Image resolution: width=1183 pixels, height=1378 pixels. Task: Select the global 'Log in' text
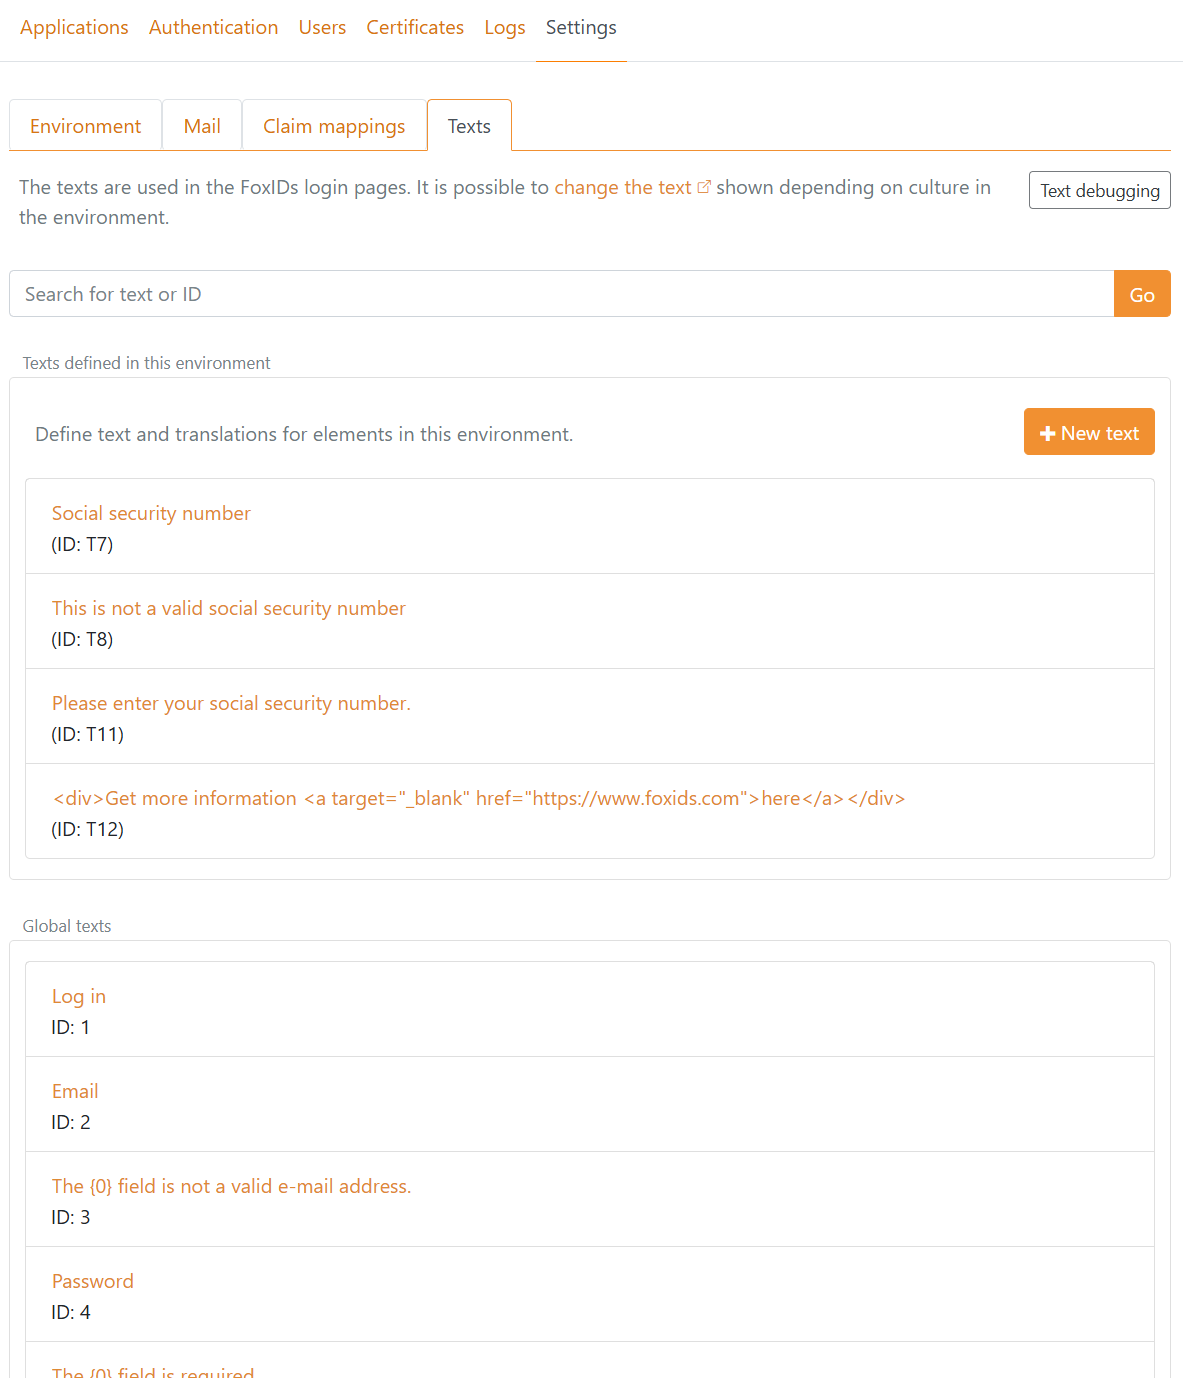[78, 996]
